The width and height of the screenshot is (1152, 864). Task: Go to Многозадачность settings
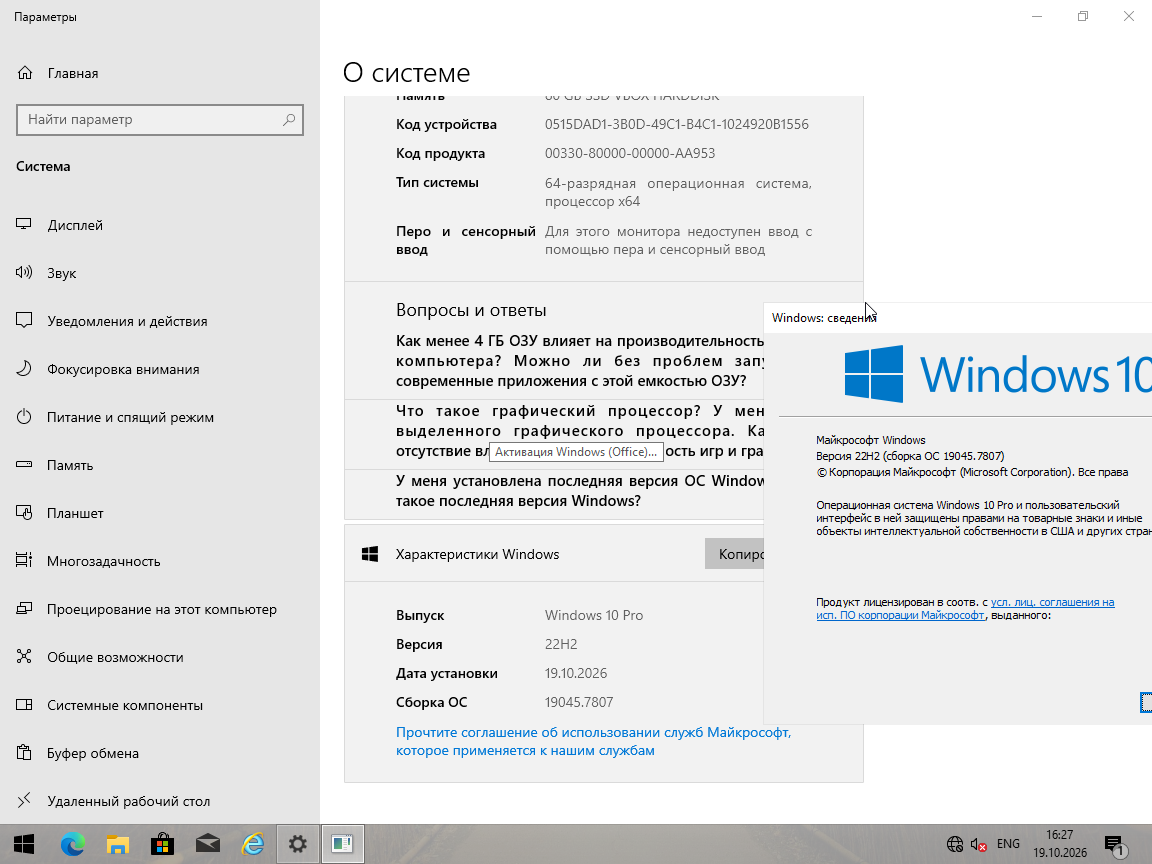point(104,561)
